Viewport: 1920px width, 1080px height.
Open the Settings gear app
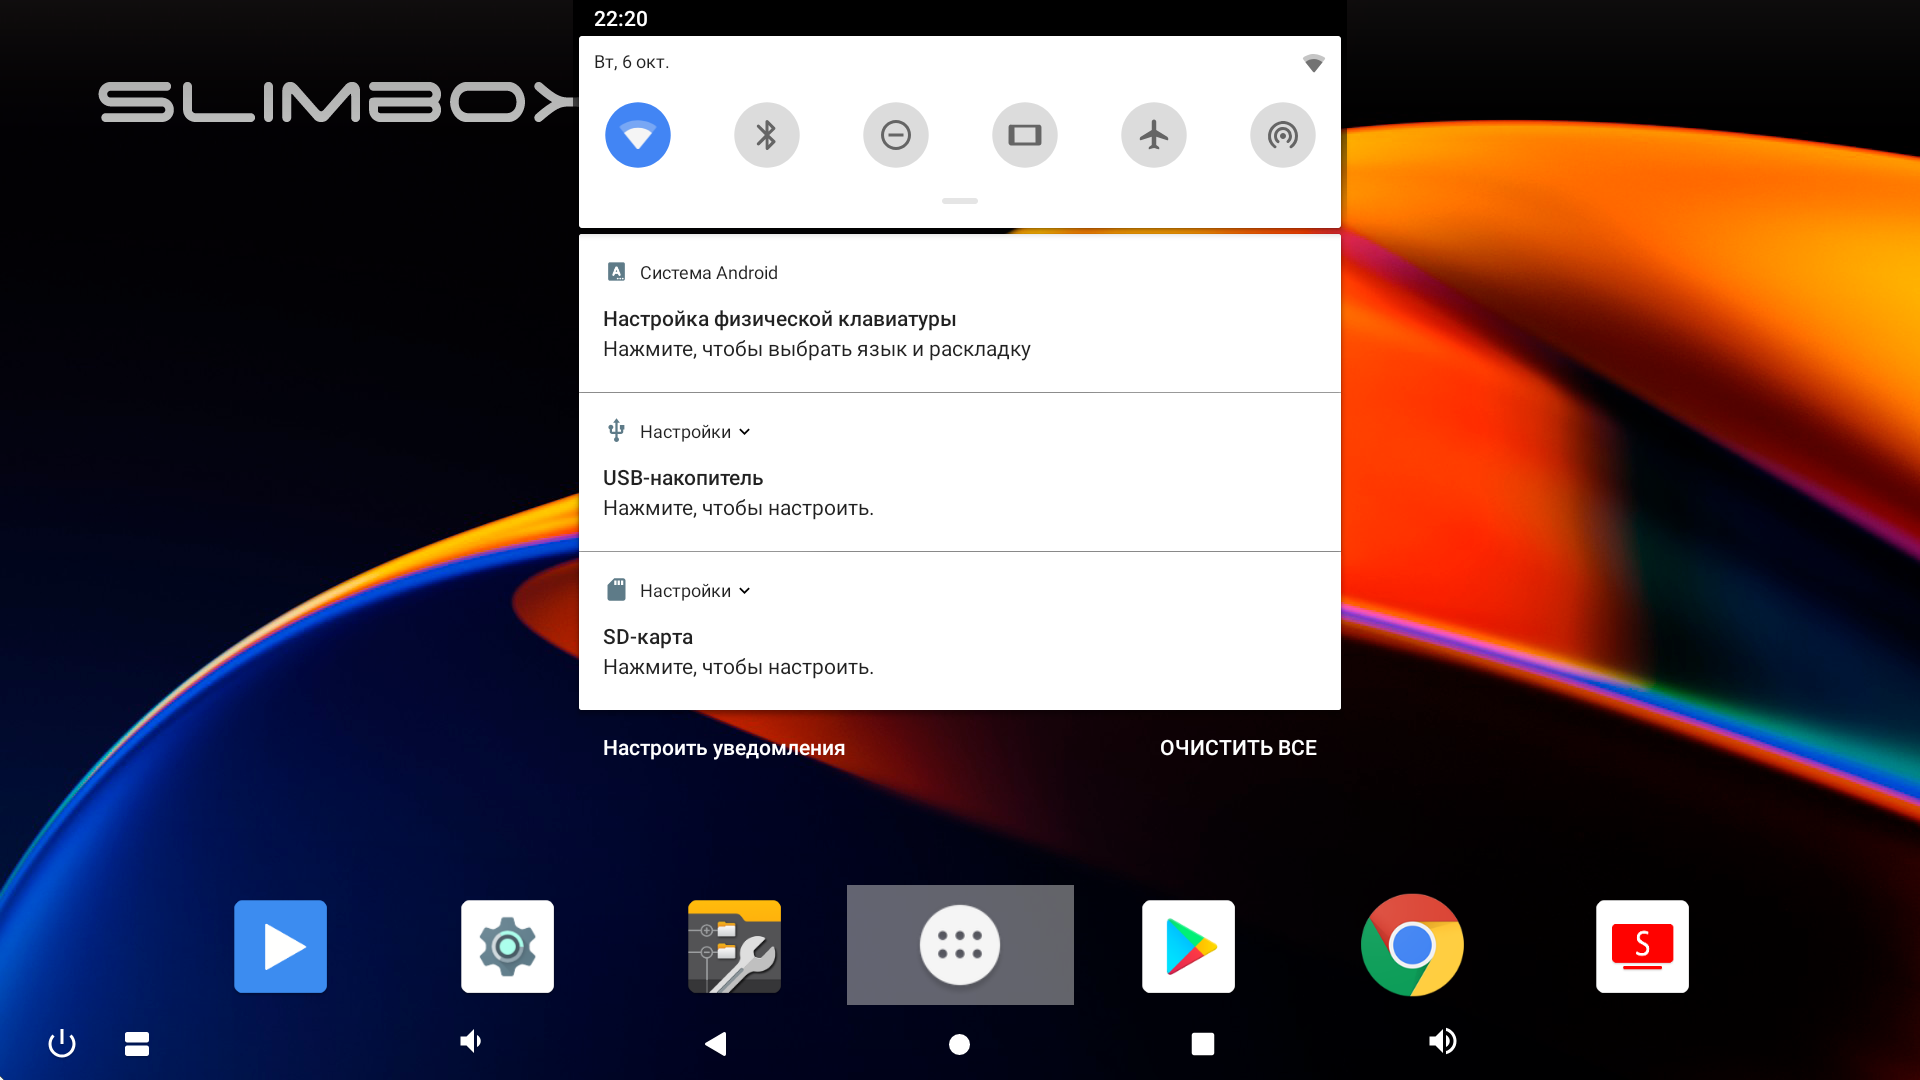(x=507, y=946)
